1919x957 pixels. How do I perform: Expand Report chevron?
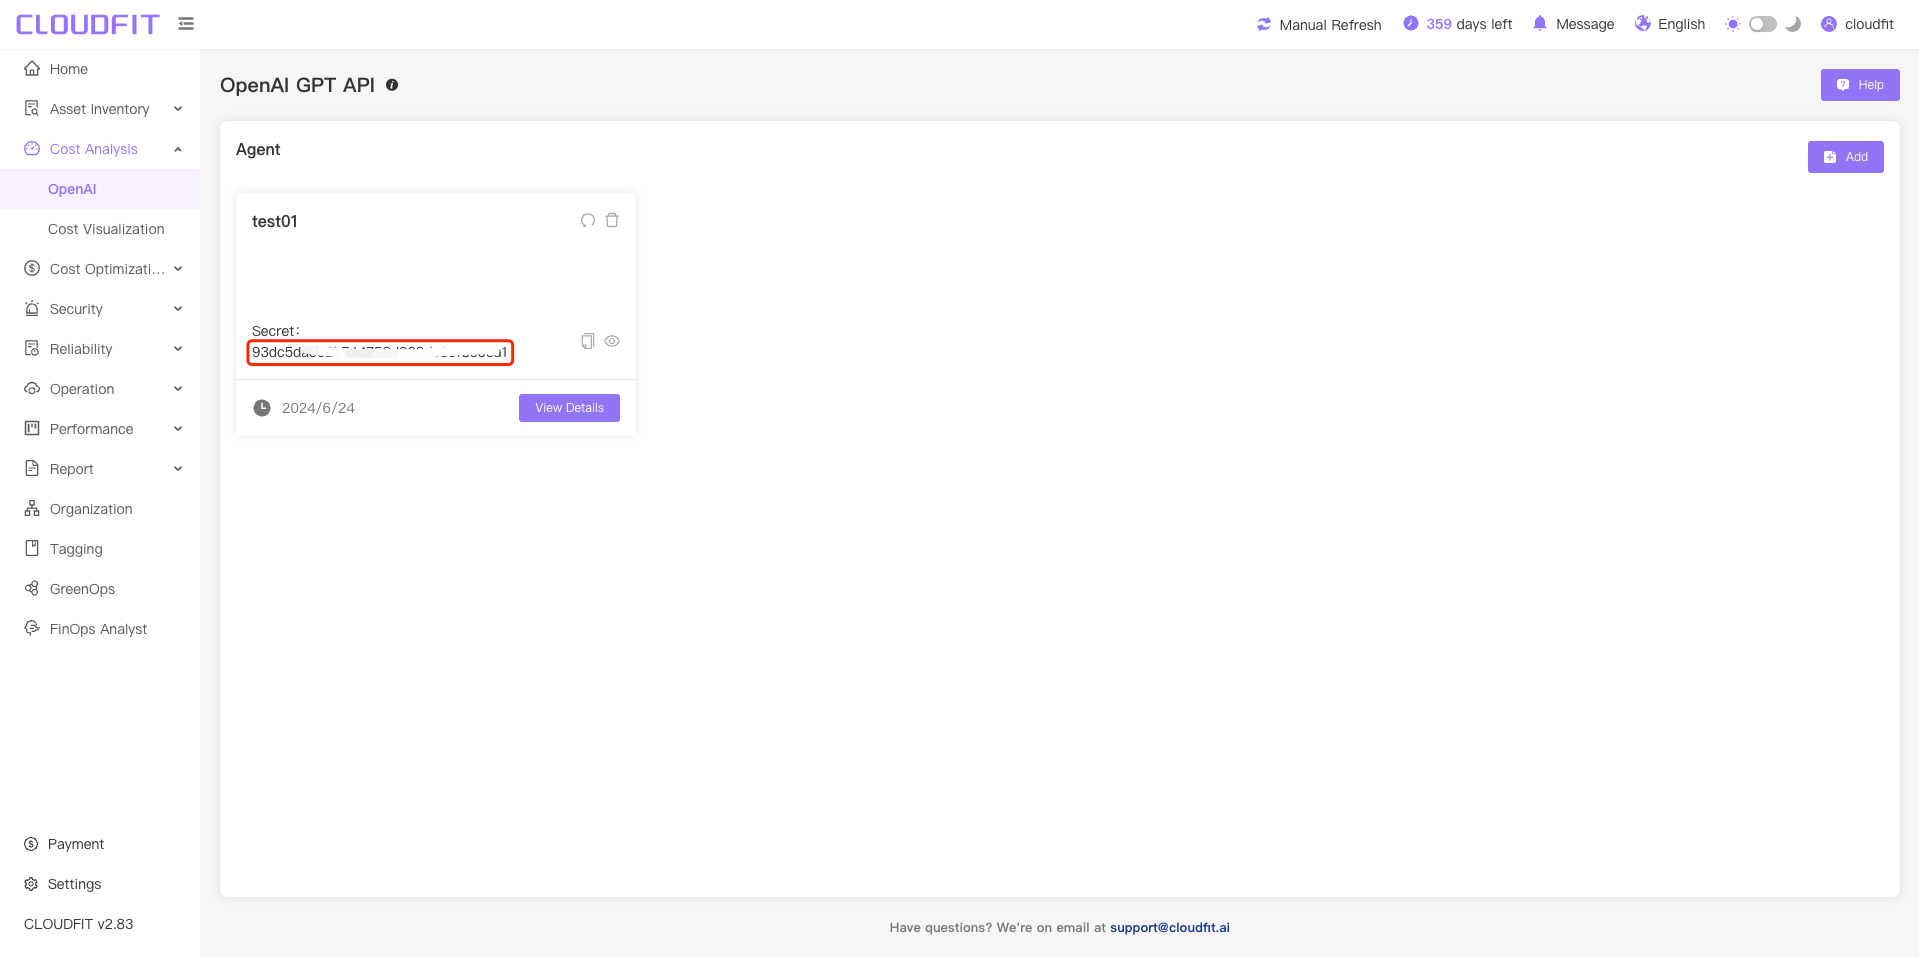point(178,469)
